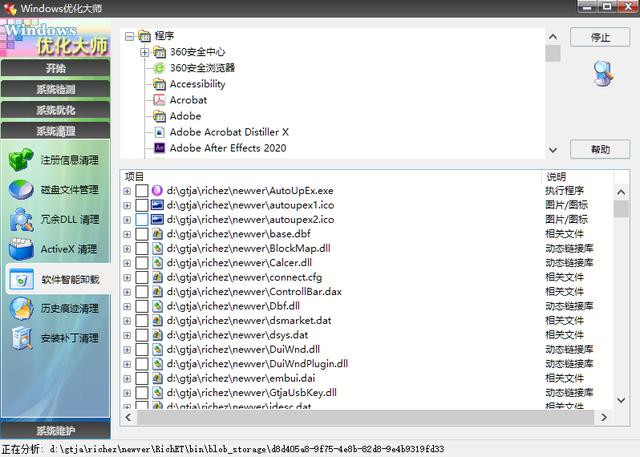Viewport: 640px width, 457px height.
Task: Check the connect.cfg checkbox
Action: tap(142, 277)
